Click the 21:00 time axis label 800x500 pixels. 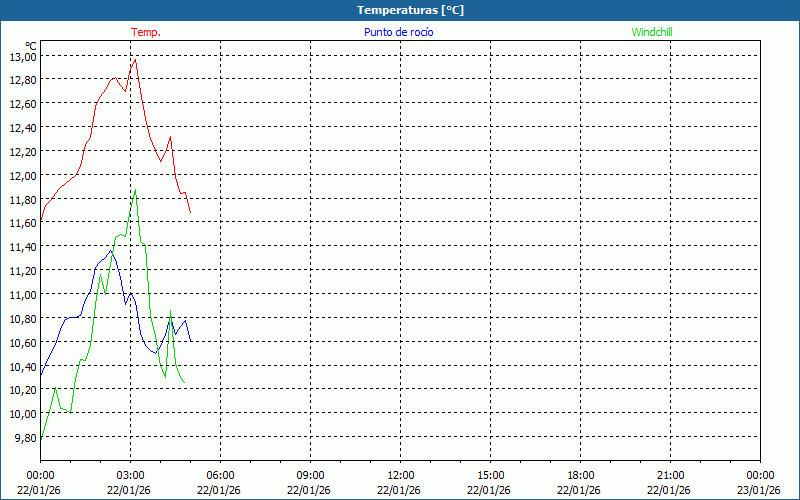670,475
